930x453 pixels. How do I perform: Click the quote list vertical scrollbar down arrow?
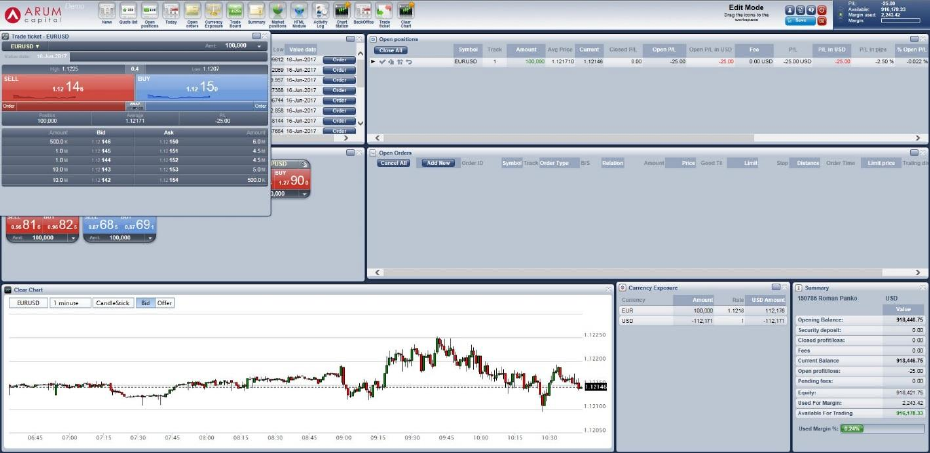click(x=360, y=123)
